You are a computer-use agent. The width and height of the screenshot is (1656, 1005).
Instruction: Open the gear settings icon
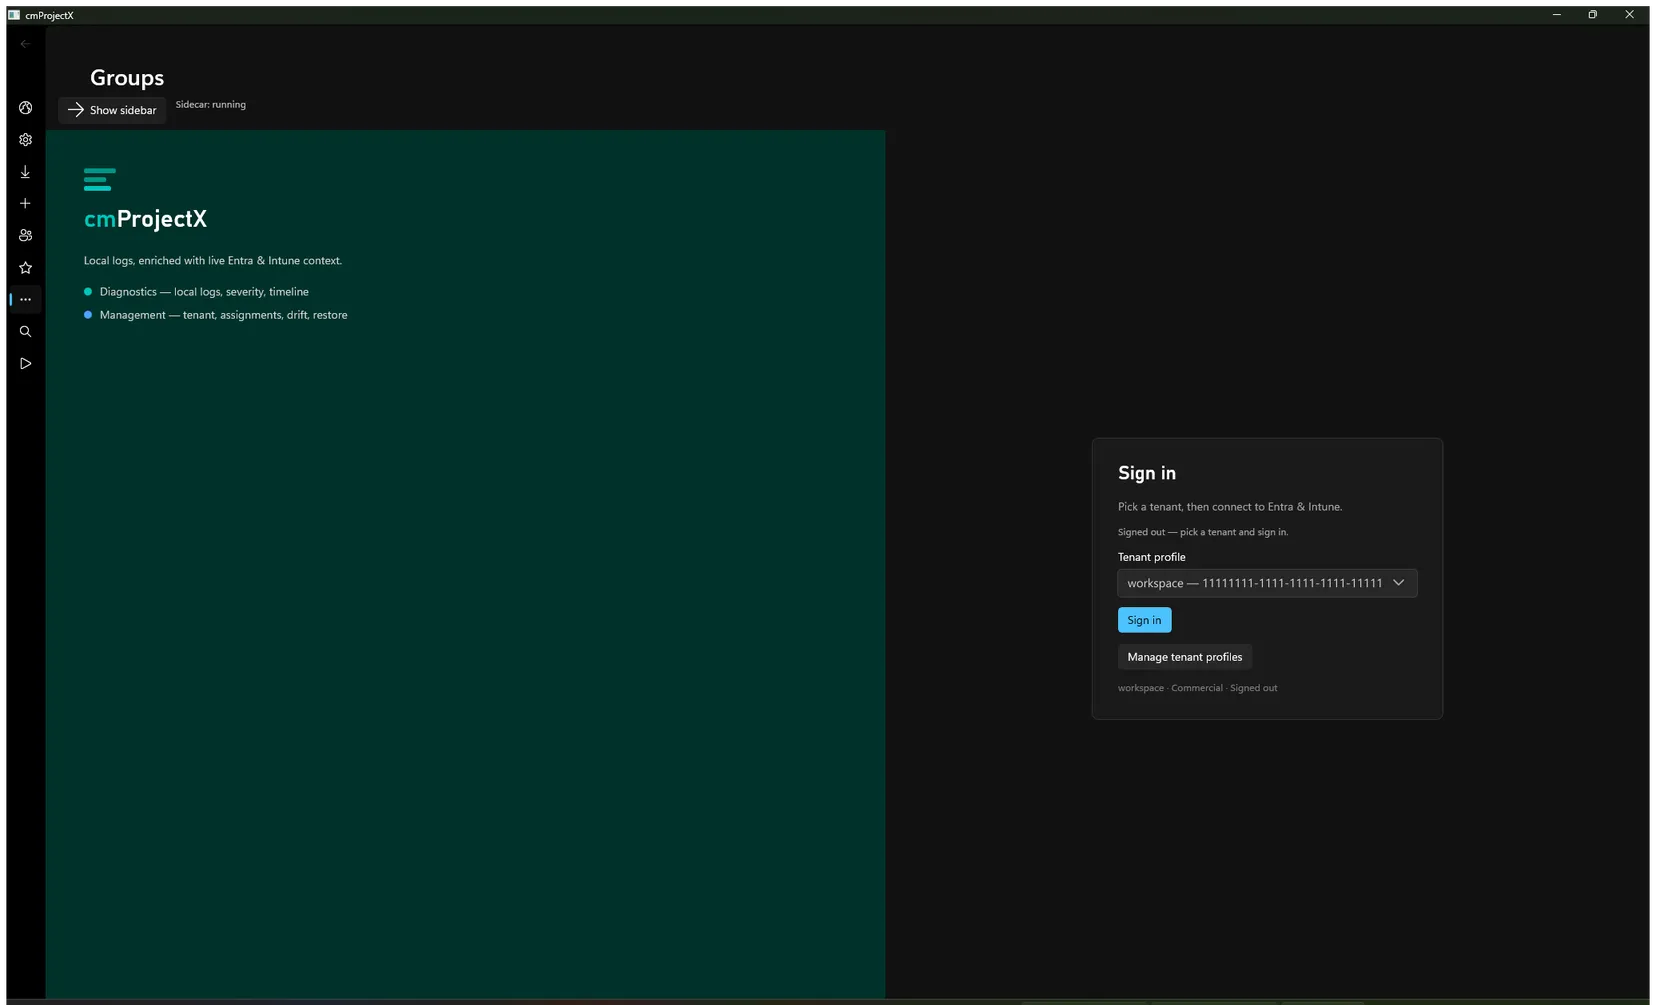click(x=25, y=140)
